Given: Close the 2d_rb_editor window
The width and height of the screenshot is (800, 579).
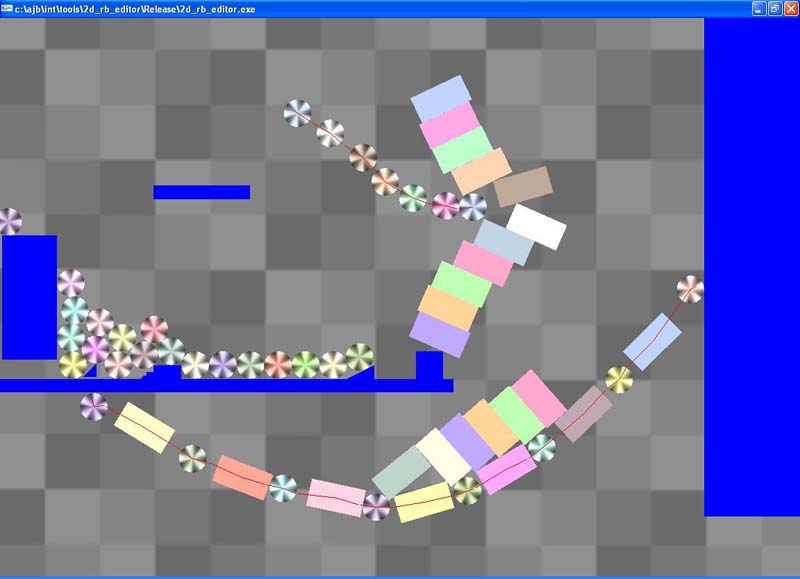Looking at the screenshot, I should point(790,9).
